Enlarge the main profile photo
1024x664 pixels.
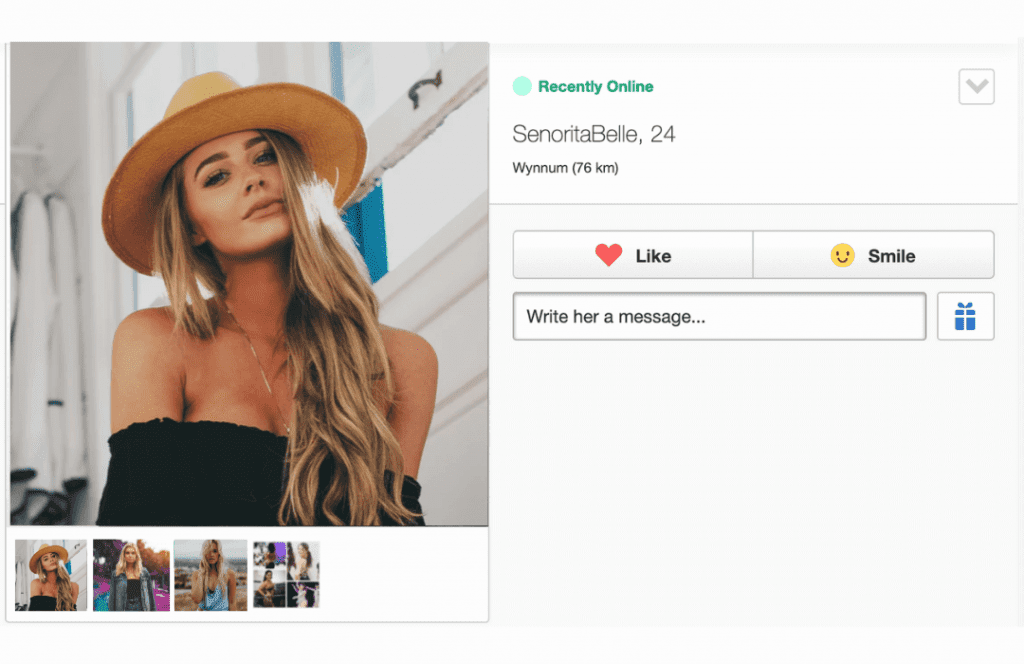(249, 284)
